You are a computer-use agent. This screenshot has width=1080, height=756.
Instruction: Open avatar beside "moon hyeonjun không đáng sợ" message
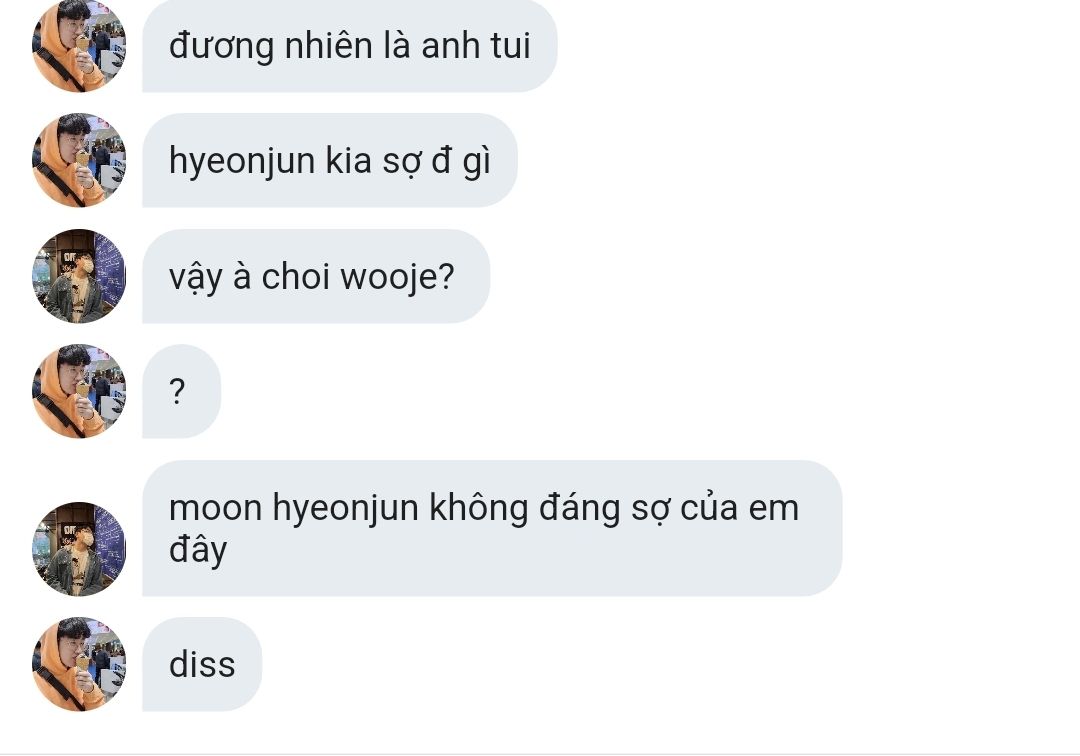[79, 549]
